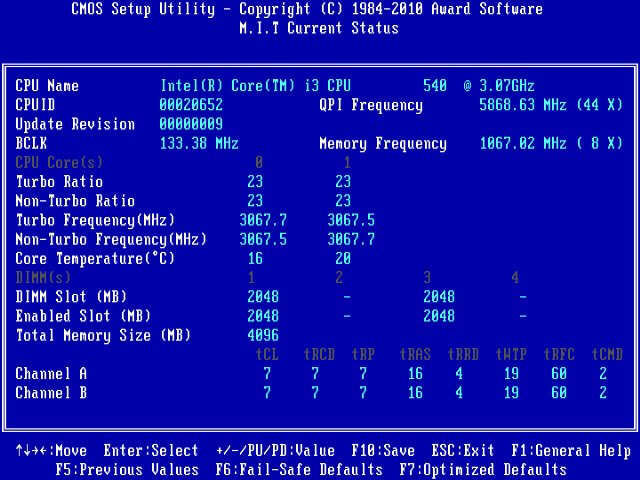Click Enabled Slot 3 value 2048

tap(439, 316)
